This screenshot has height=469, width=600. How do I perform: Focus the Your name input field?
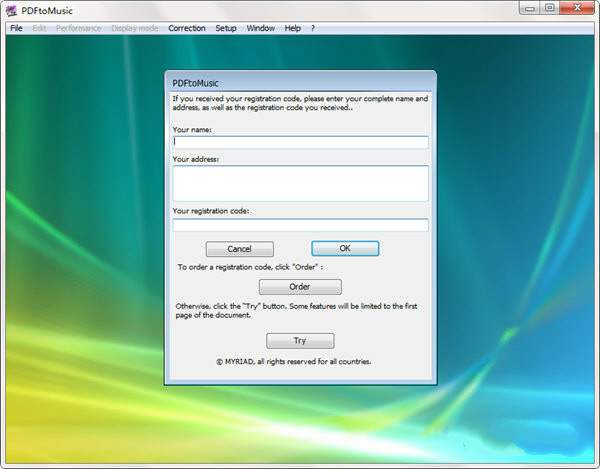(x=300, y=142)
